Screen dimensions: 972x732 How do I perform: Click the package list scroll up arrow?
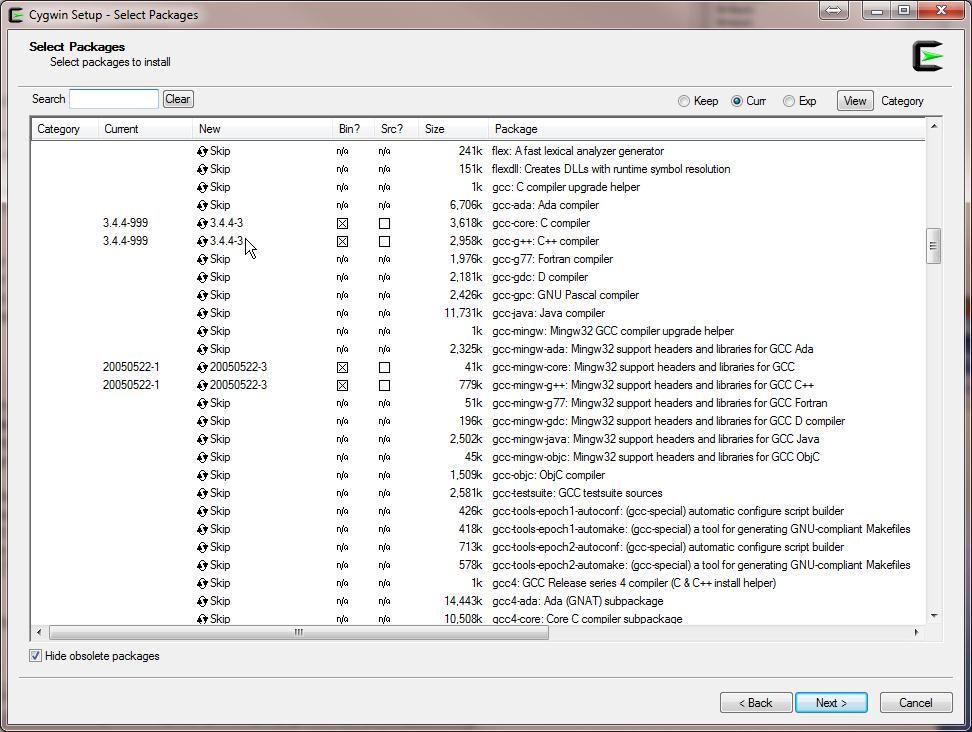coord(934,126)
